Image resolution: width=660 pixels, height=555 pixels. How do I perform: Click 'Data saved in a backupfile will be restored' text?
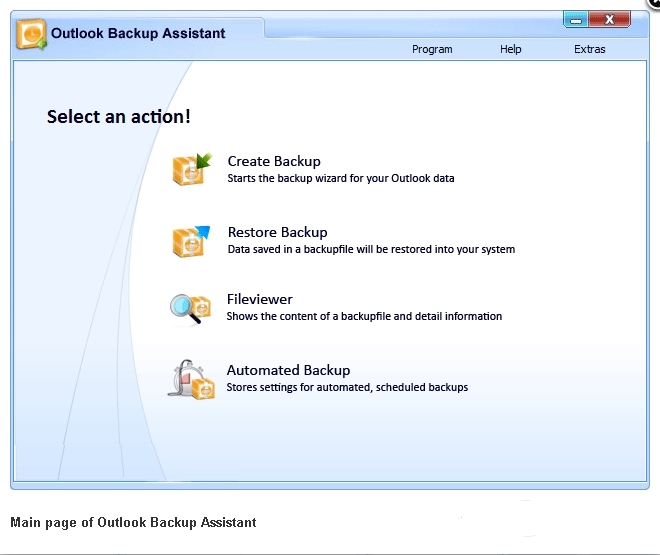click(371, 250)
